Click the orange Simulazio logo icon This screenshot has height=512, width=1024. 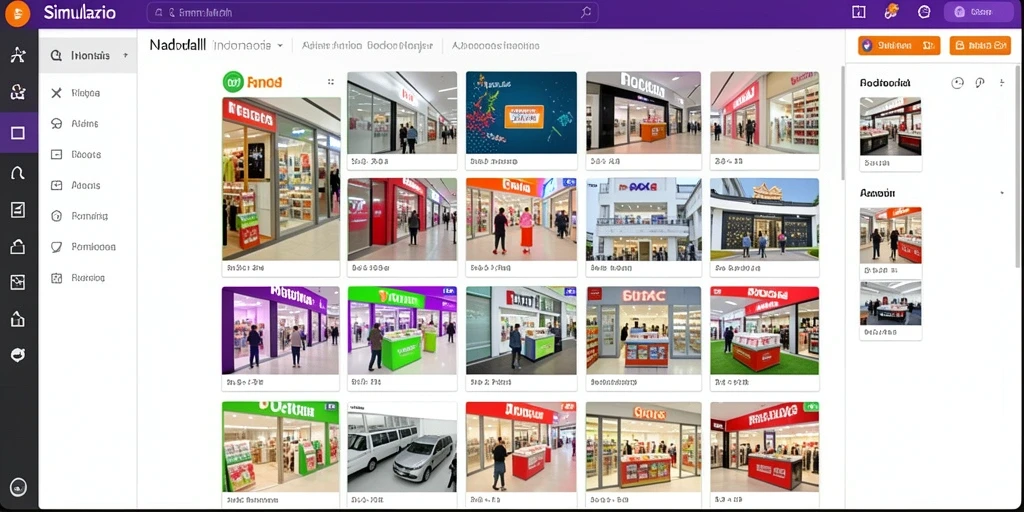pyautogui.click(x=18, y=14)
